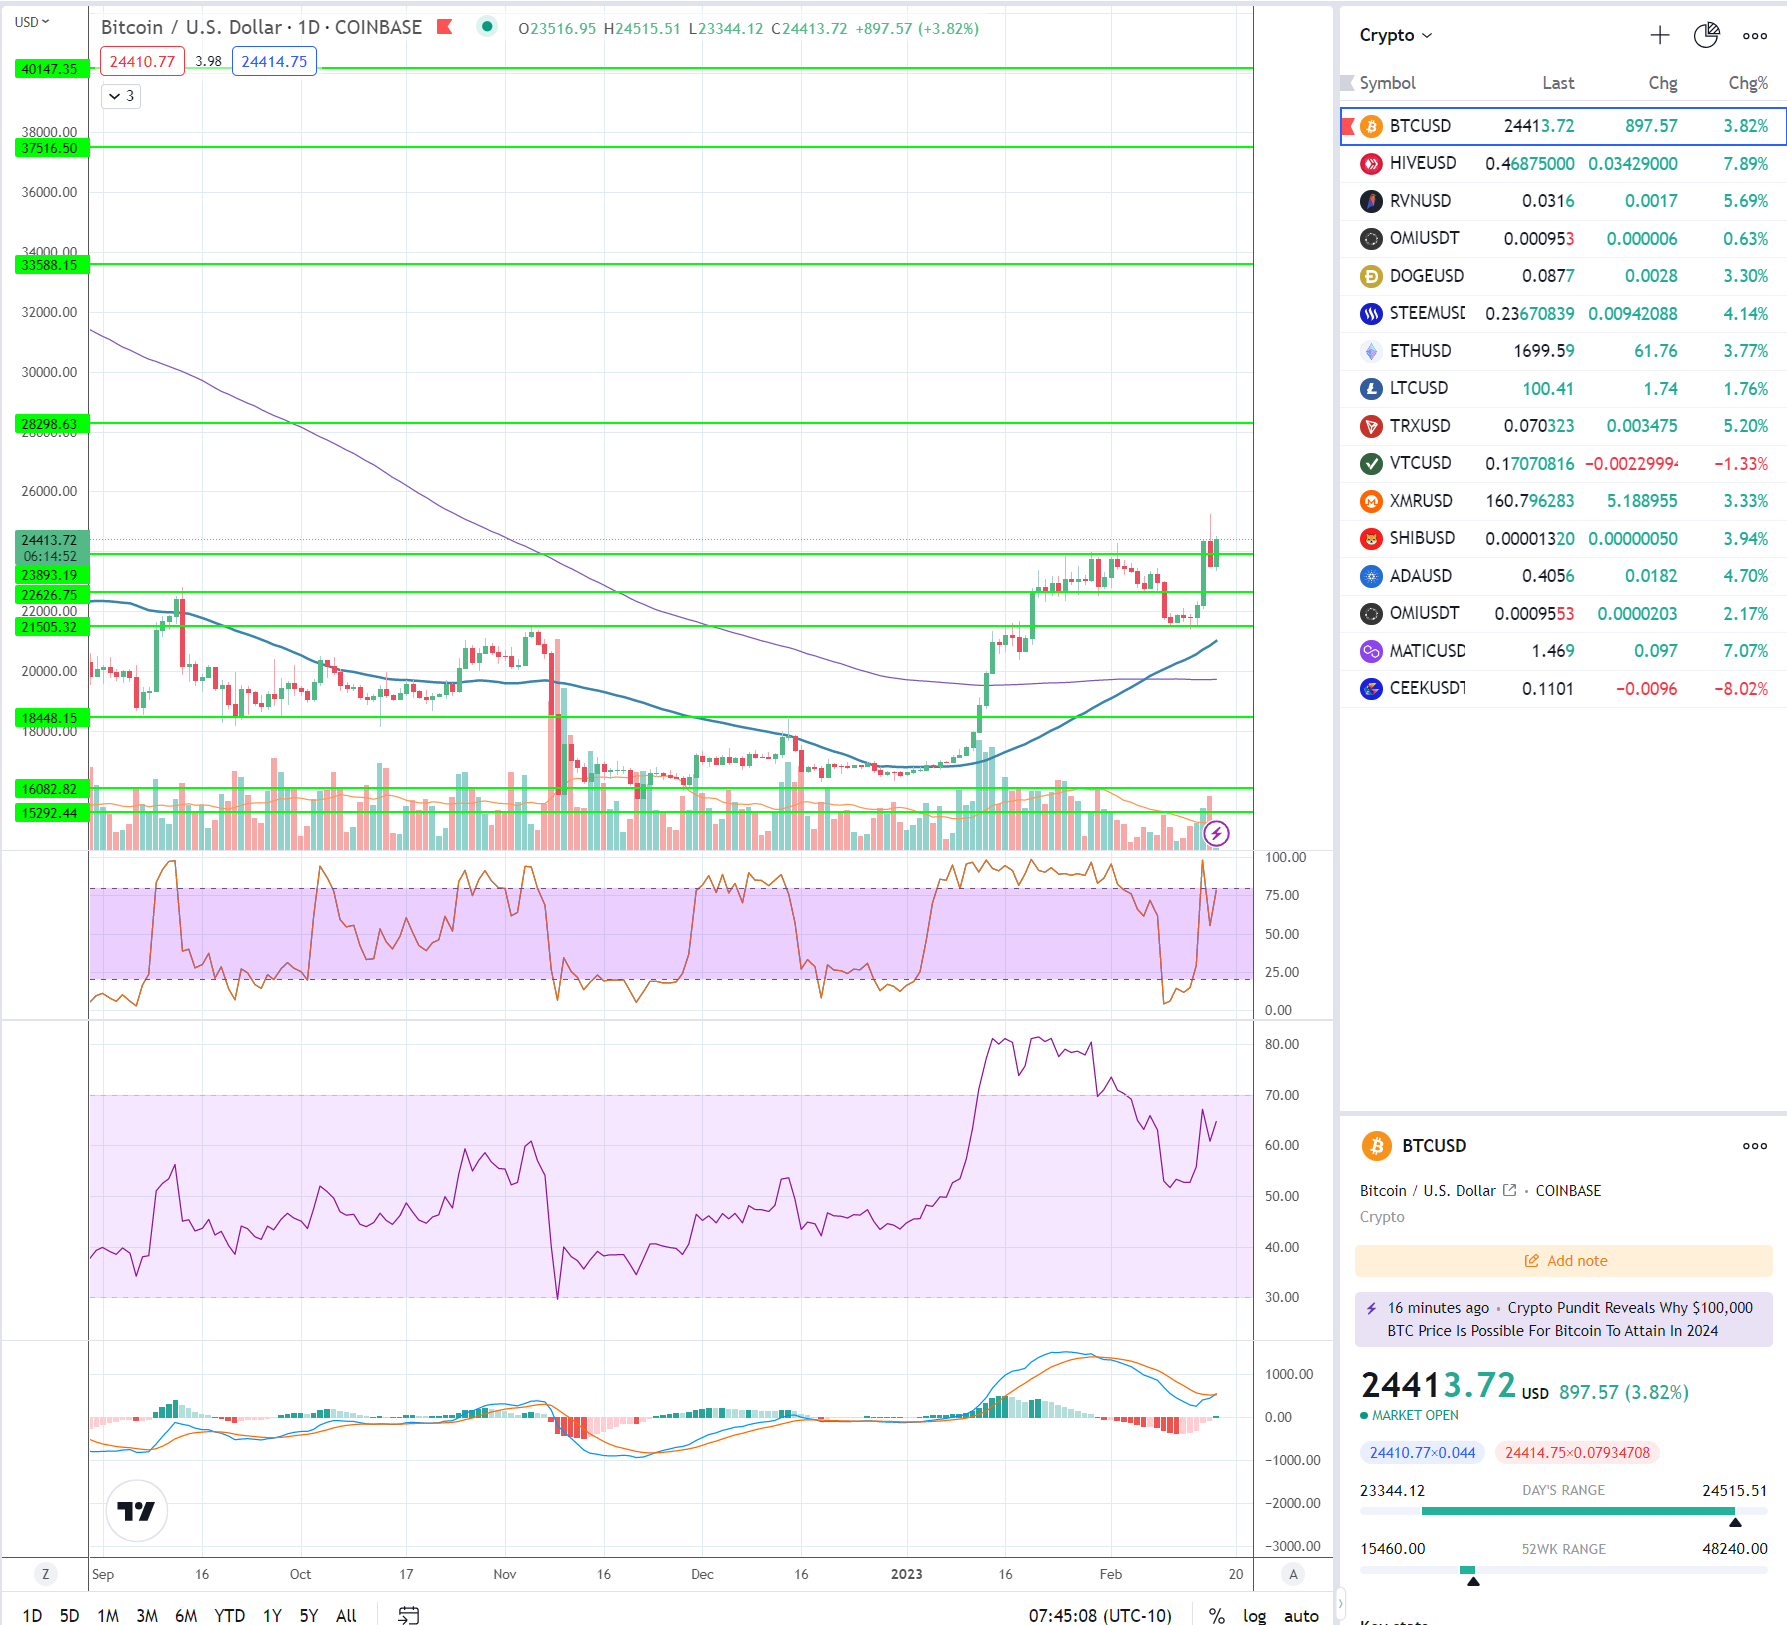The image size is (1787, 1625).
Task: Add a symbol with the plus icon
Action: click(1660, 36)
